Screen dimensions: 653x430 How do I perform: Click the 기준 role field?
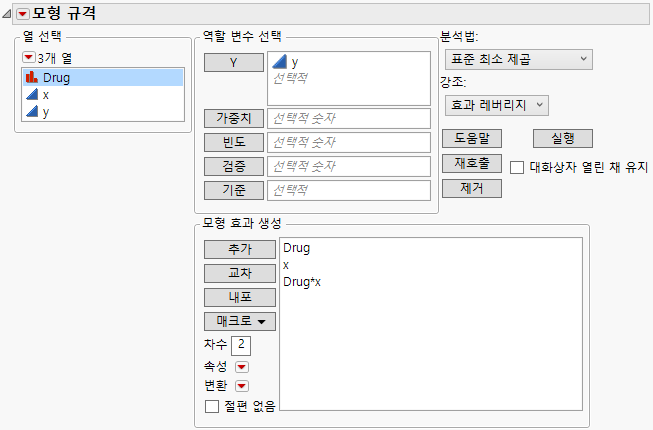pyautogui.click(x=349, y=190)
